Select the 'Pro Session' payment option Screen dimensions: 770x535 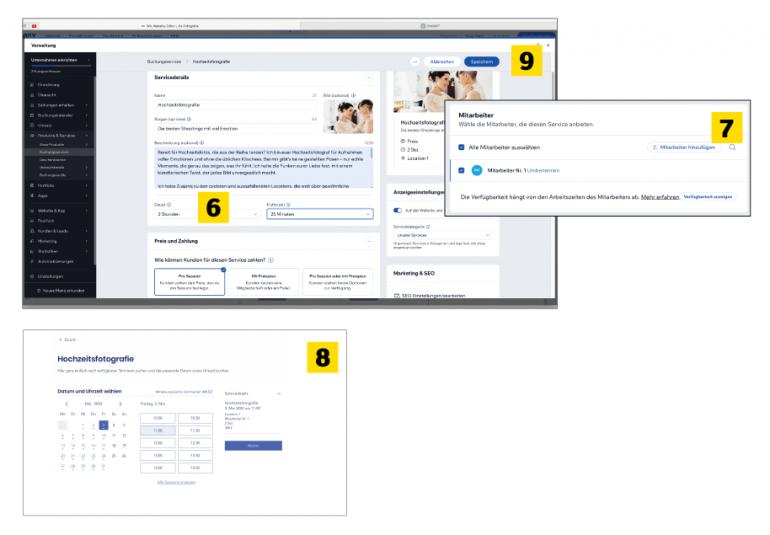(x=190, y=282)
